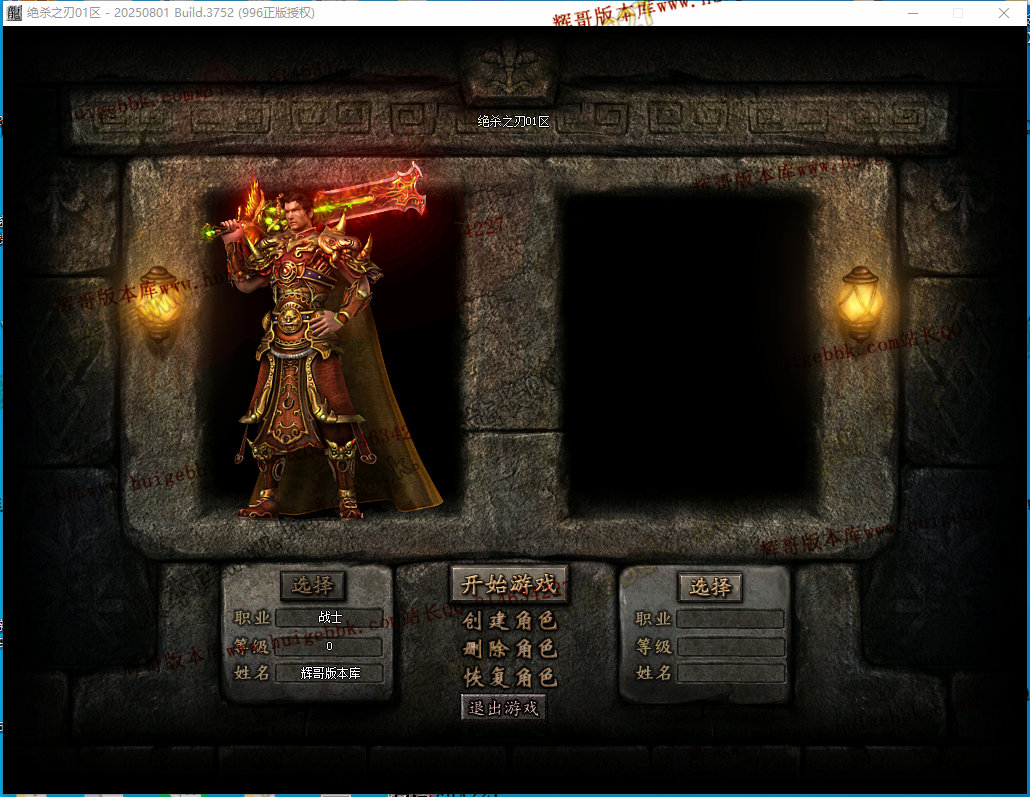This screenshot has height=797, width=1030.
Task: Click the game icon in the title bar
Action: 14,13
